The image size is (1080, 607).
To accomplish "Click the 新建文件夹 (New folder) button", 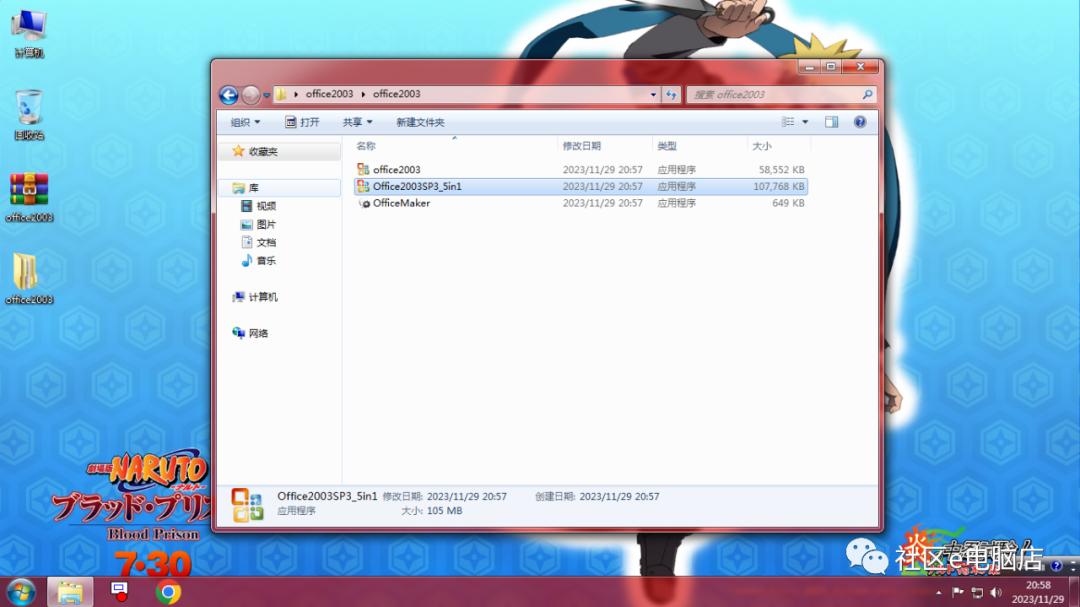I will pos(420,121).
